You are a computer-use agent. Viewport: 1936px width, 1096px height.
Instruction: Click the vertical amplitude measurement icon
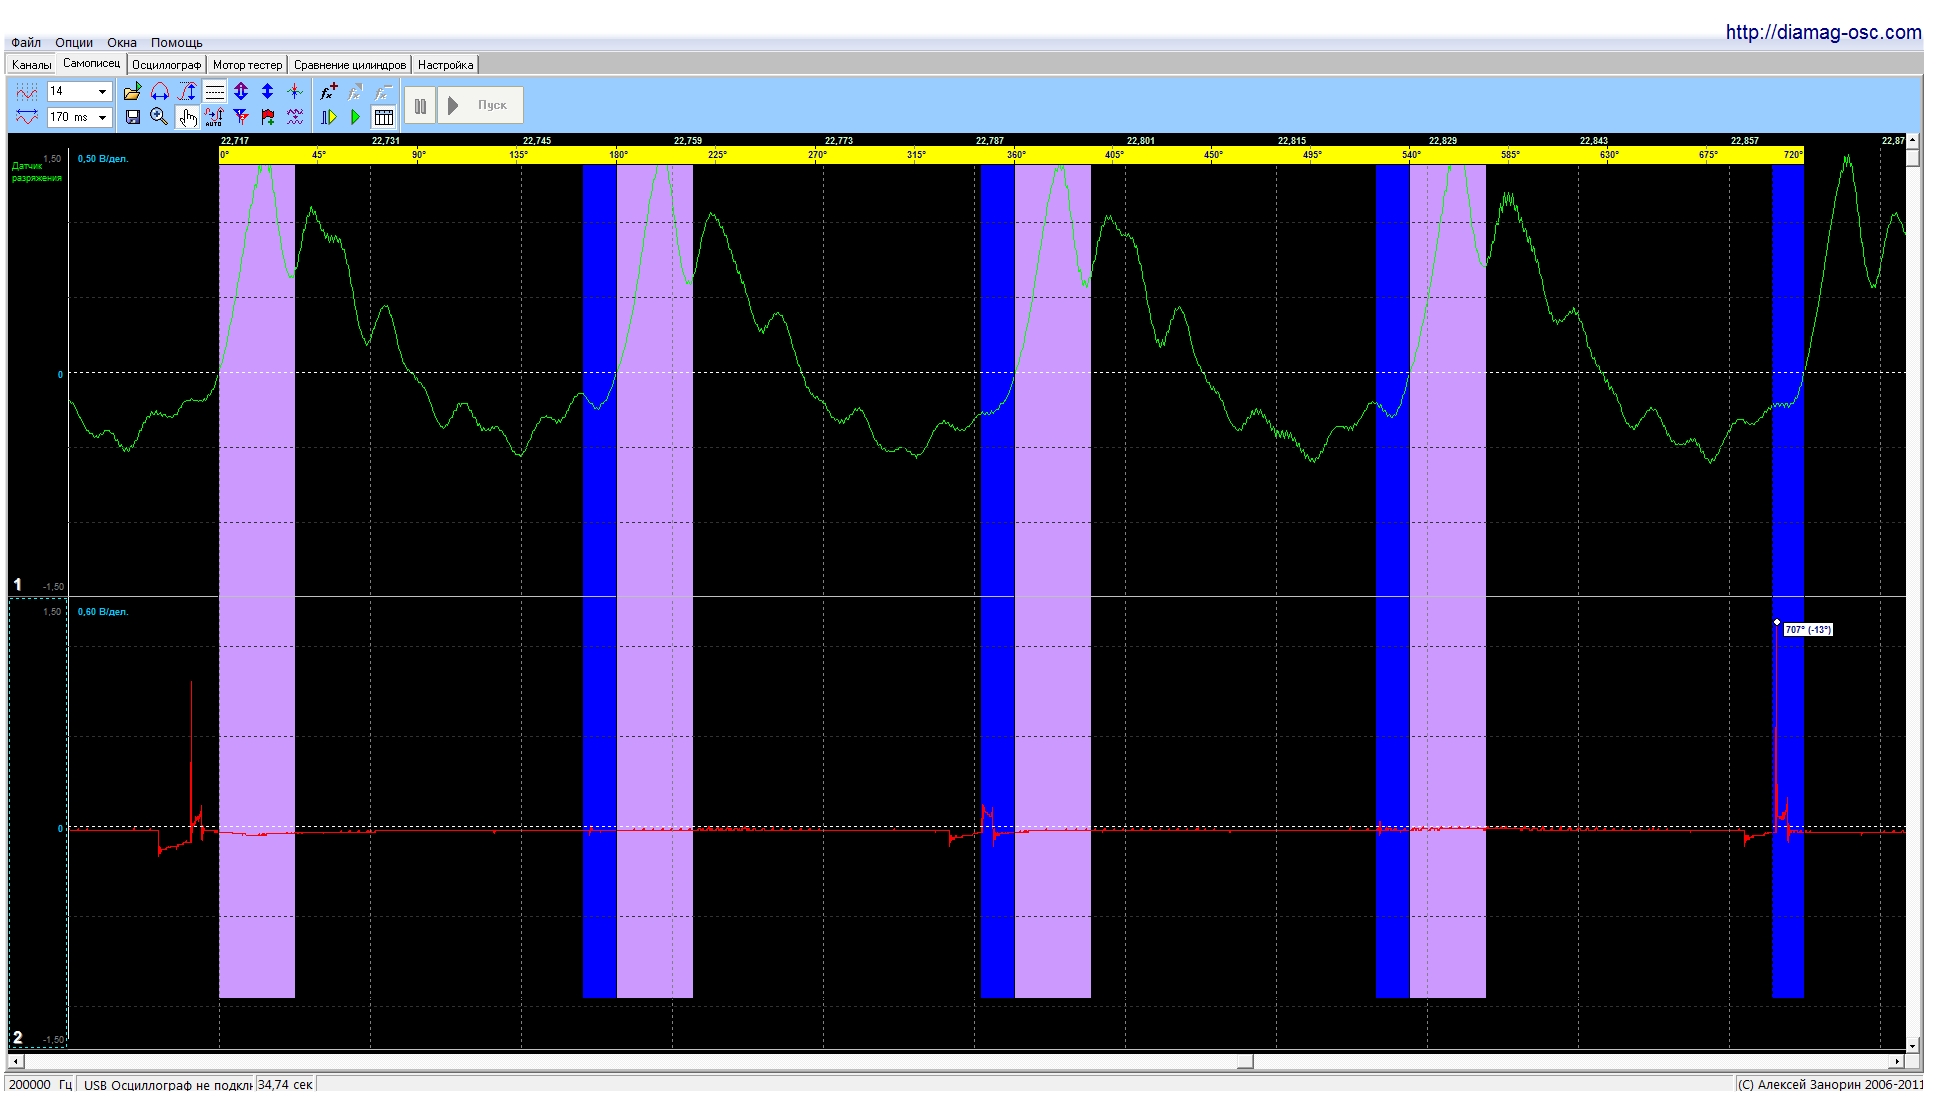pyautogui.click(x=187, y=92)
